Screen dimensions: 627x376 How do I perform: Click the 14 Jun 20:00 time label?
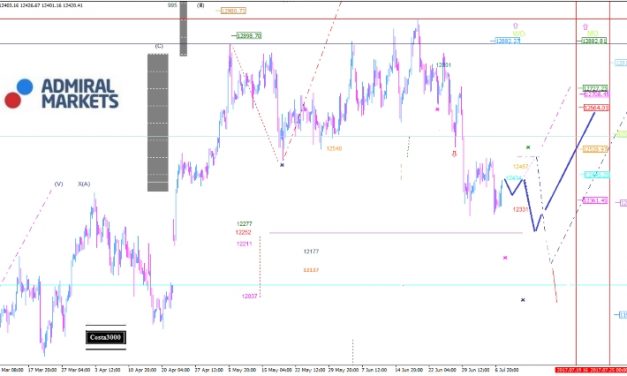coord(409,370)
